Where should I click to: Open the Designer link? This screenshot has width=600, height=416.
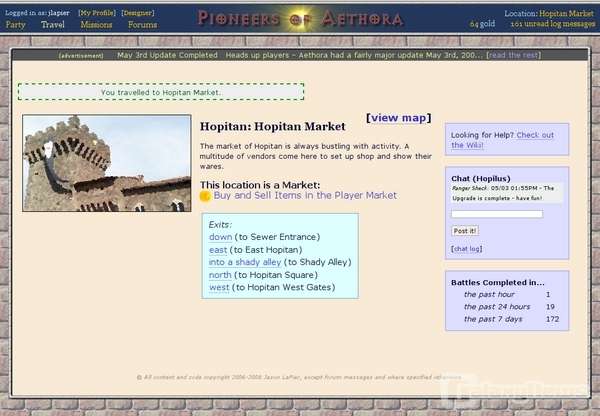[138, 13]
